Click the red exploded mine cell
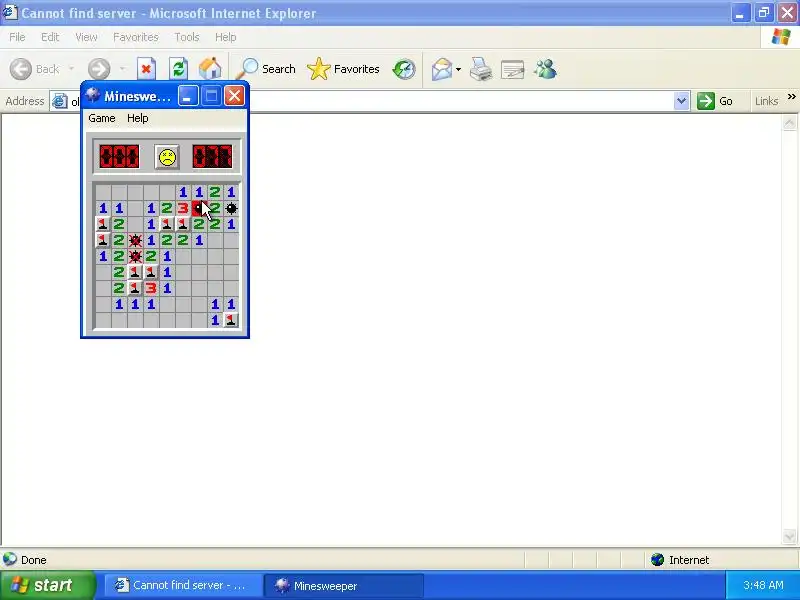The image size is (800, 600). point(199,208)
